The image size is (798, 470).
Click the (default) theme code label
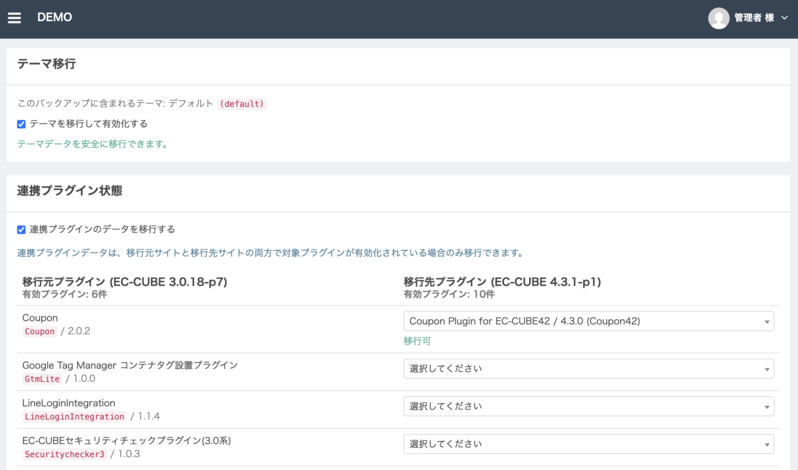[x=242, y=104]
